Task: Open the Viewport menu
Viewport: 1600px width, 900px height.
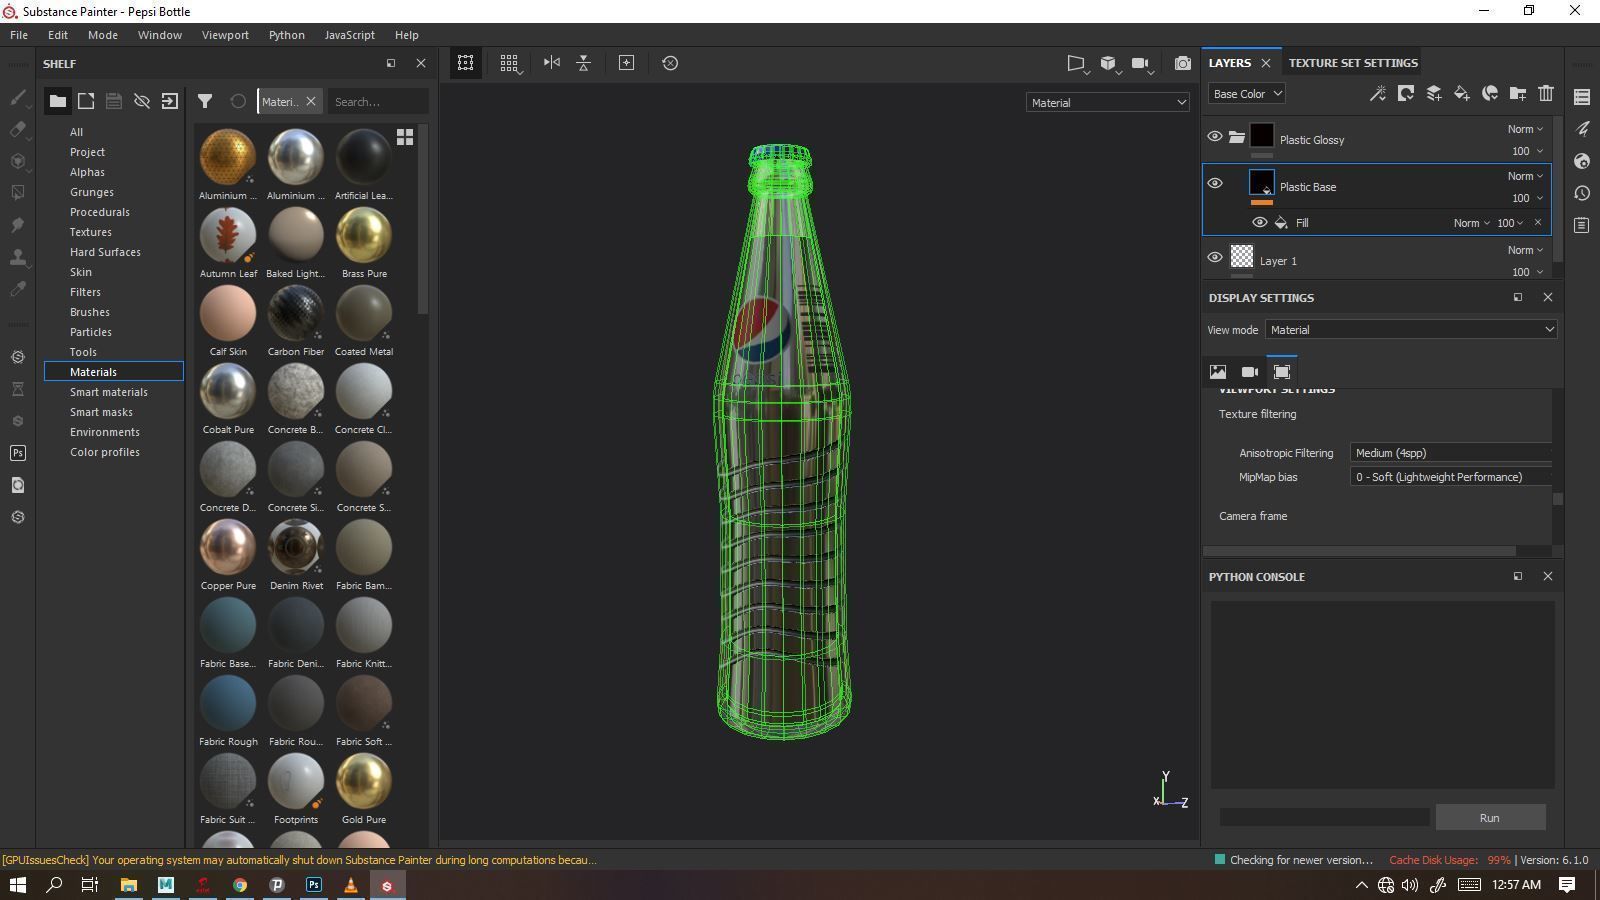Action: (225, 35)
